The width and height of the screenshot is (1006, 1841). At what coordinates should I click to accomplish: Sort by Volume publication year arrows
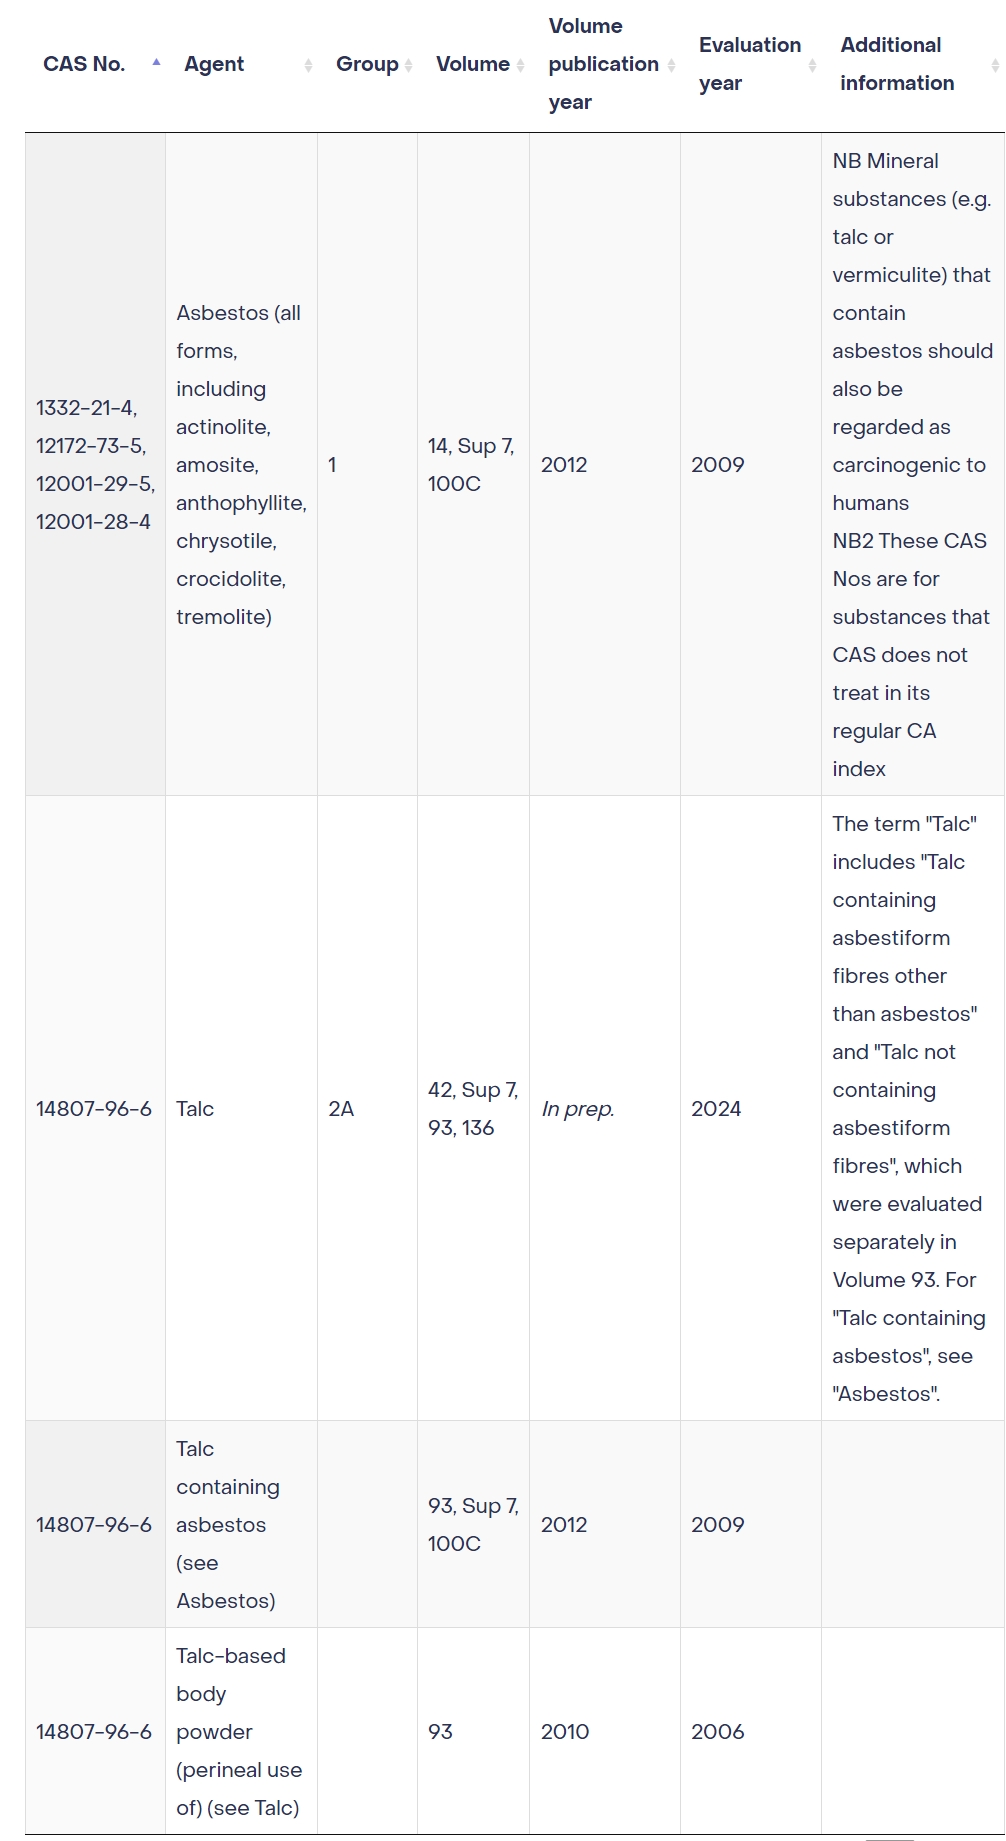click(x=672, y=65)
